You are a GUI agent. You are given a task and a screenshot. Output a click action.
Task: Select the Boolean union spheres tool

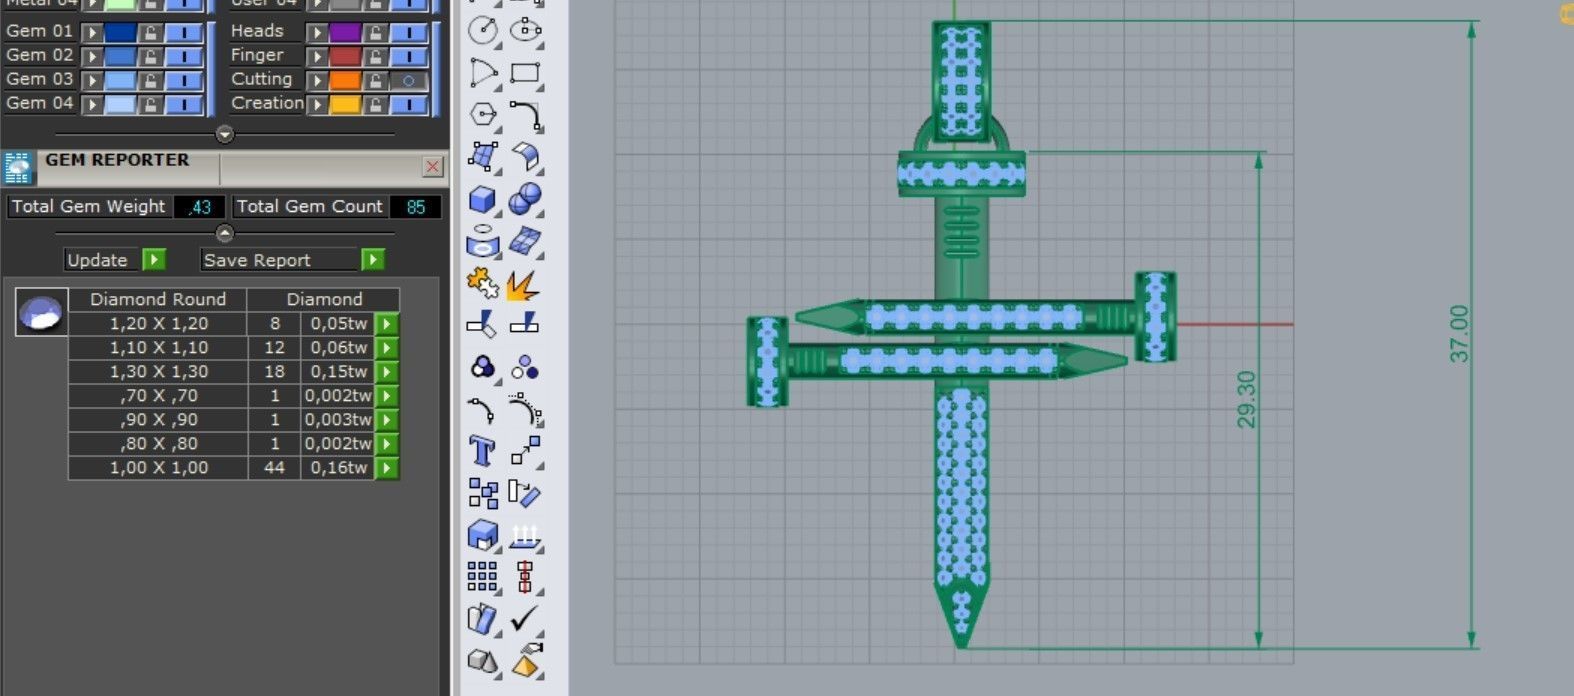(526, 200)
